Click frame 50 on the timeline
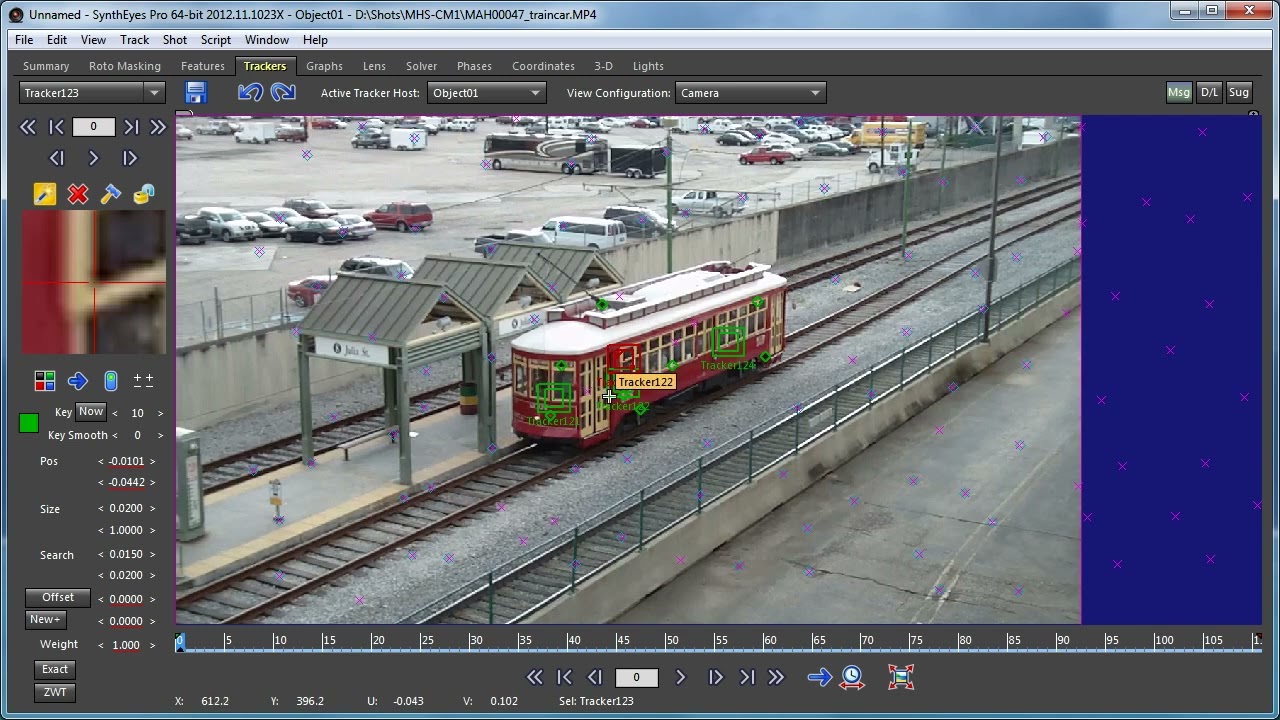This screenshot has height=720, width=1280. [672, 641]
